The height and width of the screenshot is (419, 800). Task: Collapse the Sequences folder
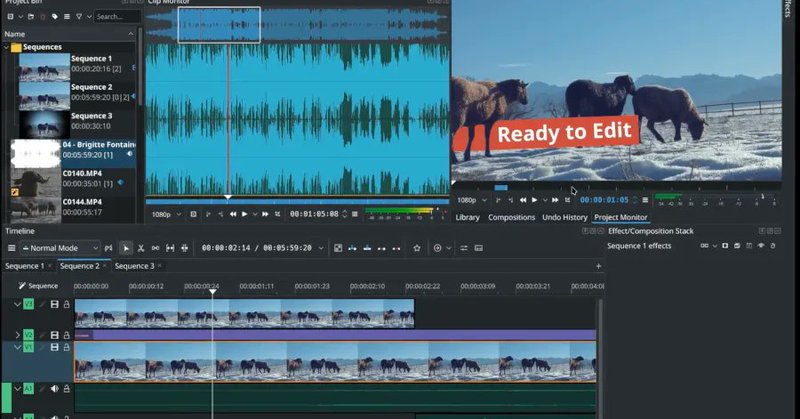coord(7,47)
